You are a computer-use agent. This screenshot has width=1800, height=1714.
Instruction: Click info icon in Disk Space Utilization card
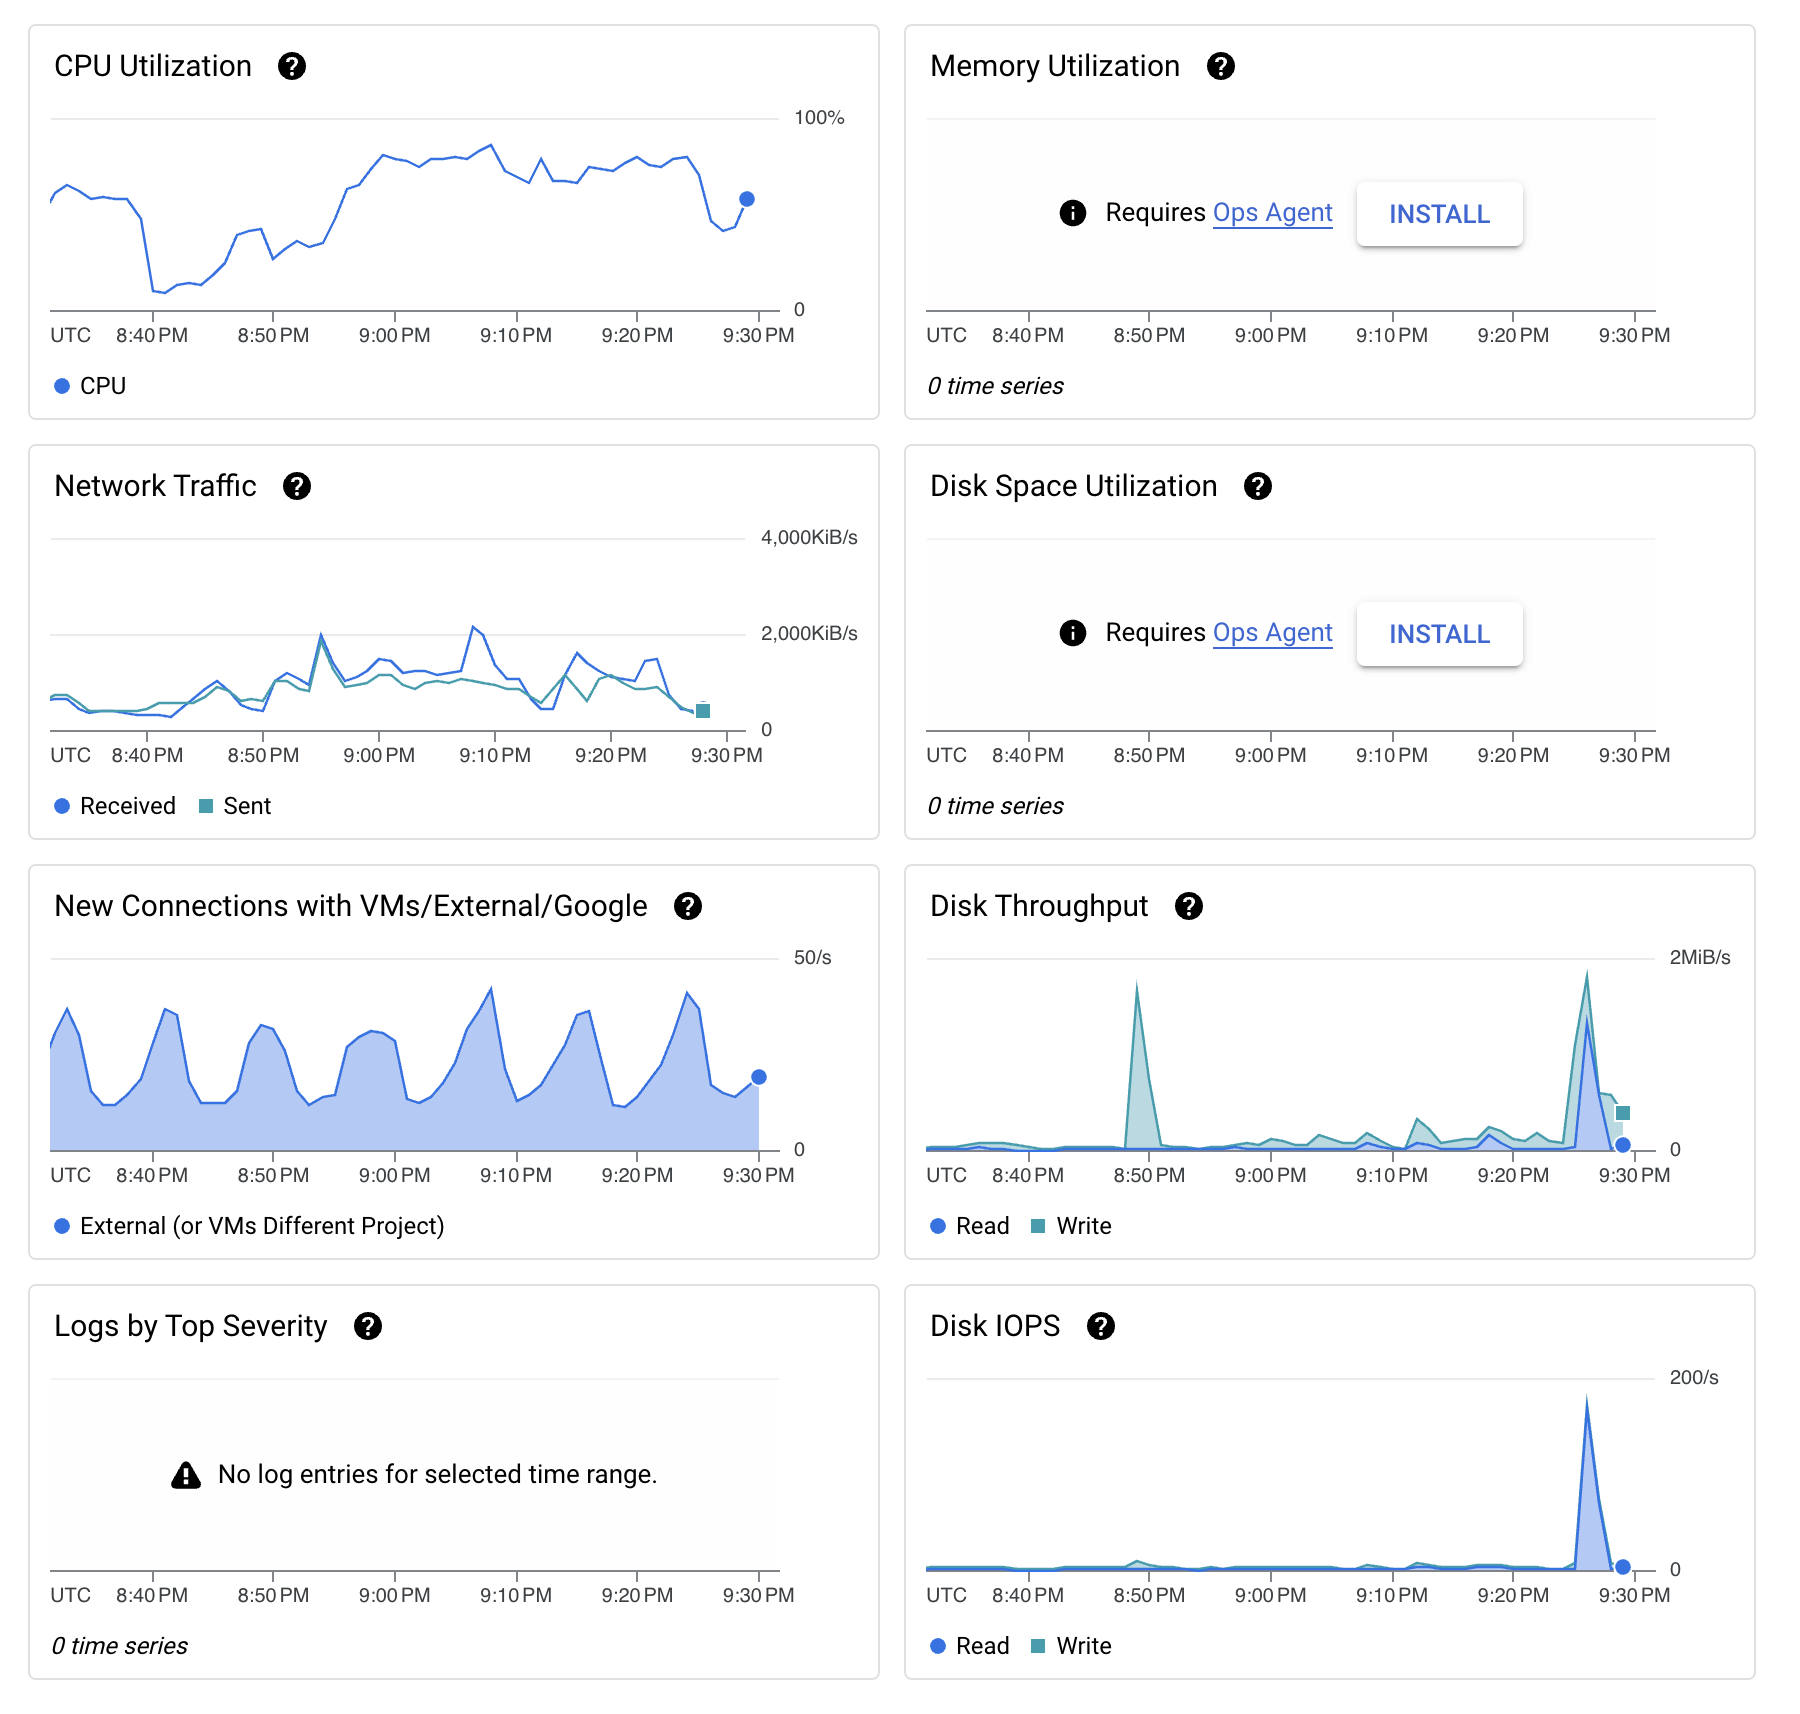click(1072, 633)
